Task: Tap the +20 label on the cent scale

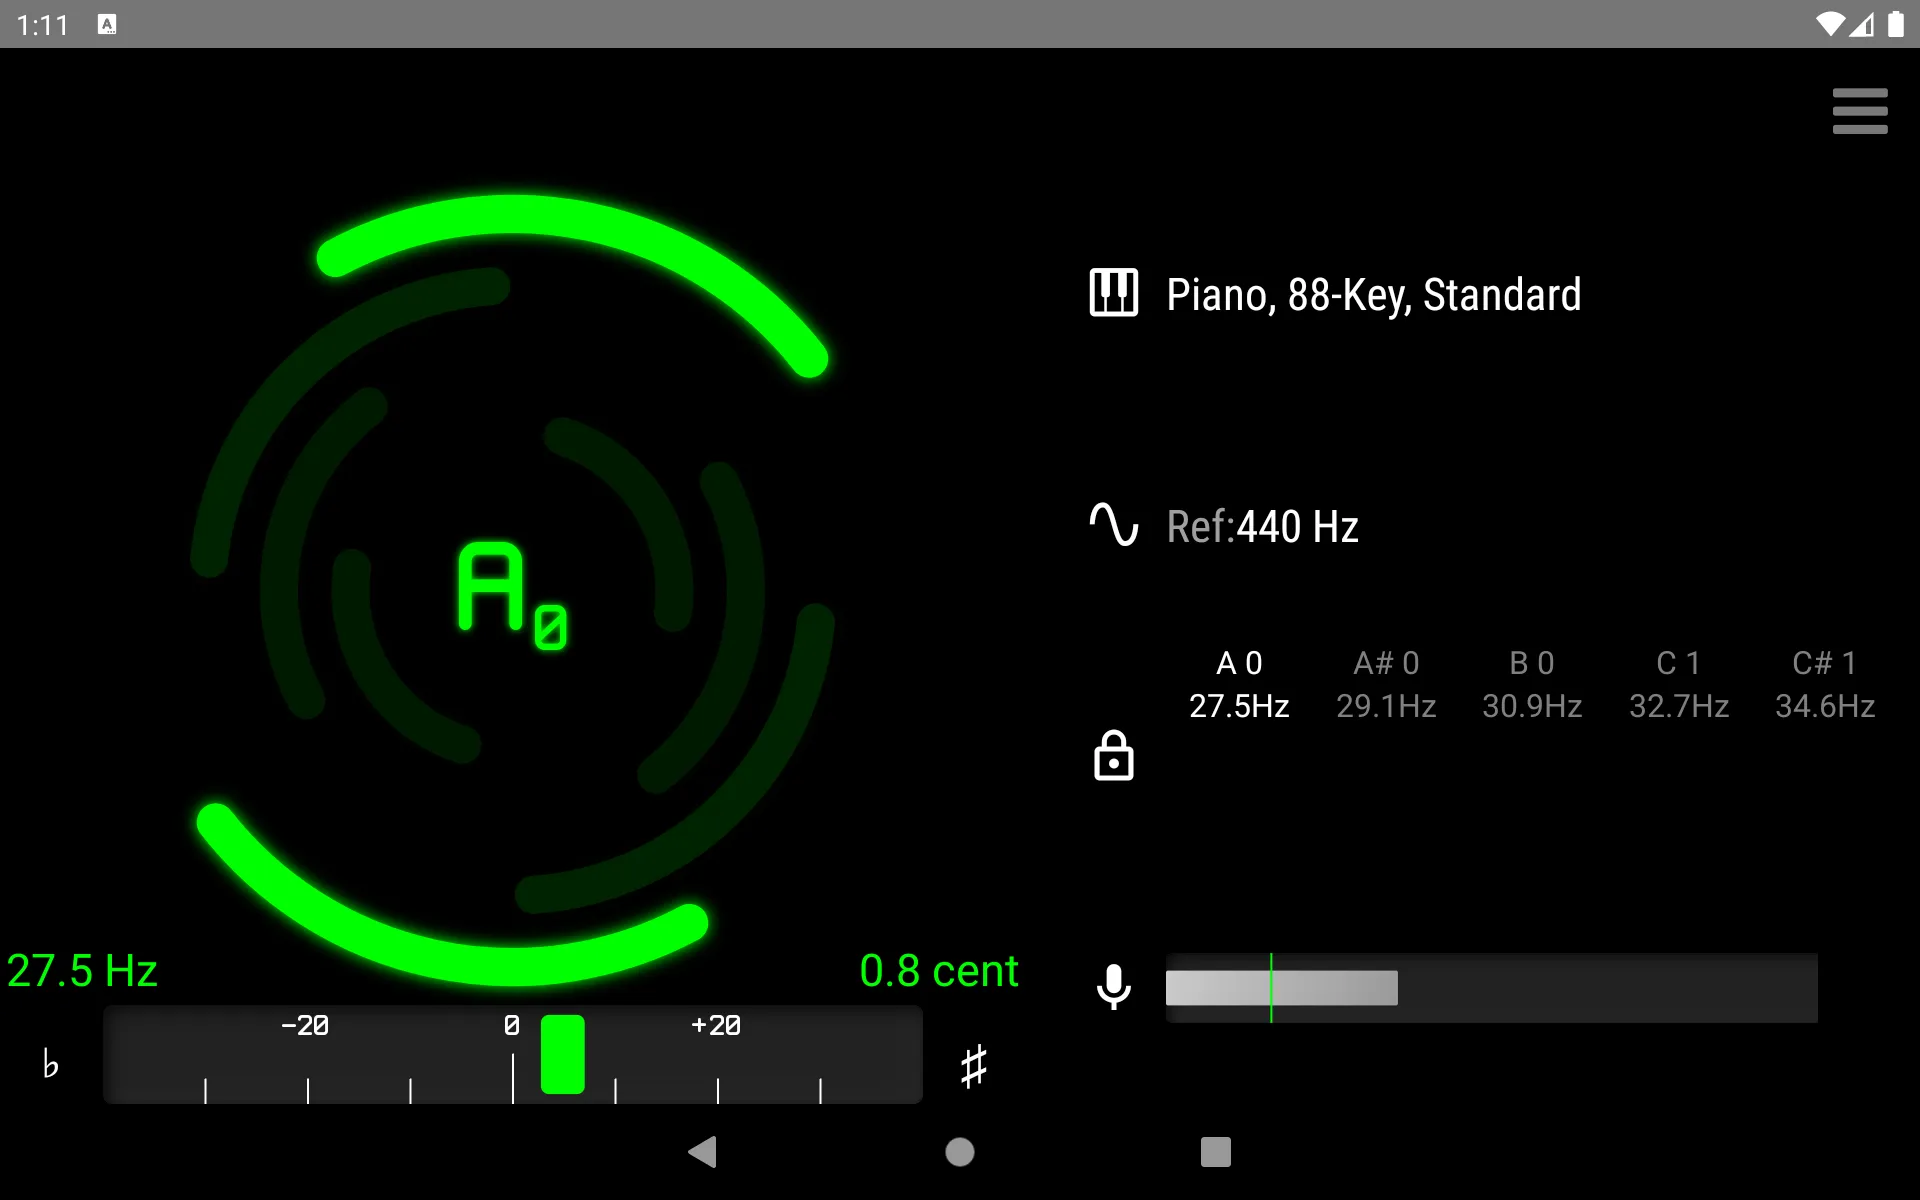Action: 716,1025
